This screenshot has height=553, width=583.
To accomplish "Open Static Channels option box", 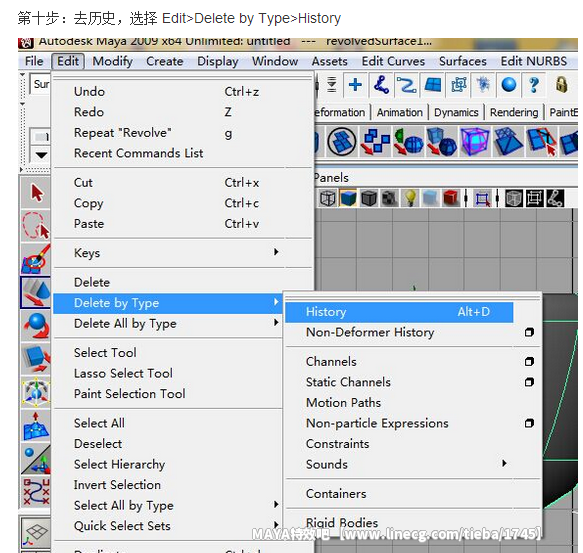I will tap(529, 382).
